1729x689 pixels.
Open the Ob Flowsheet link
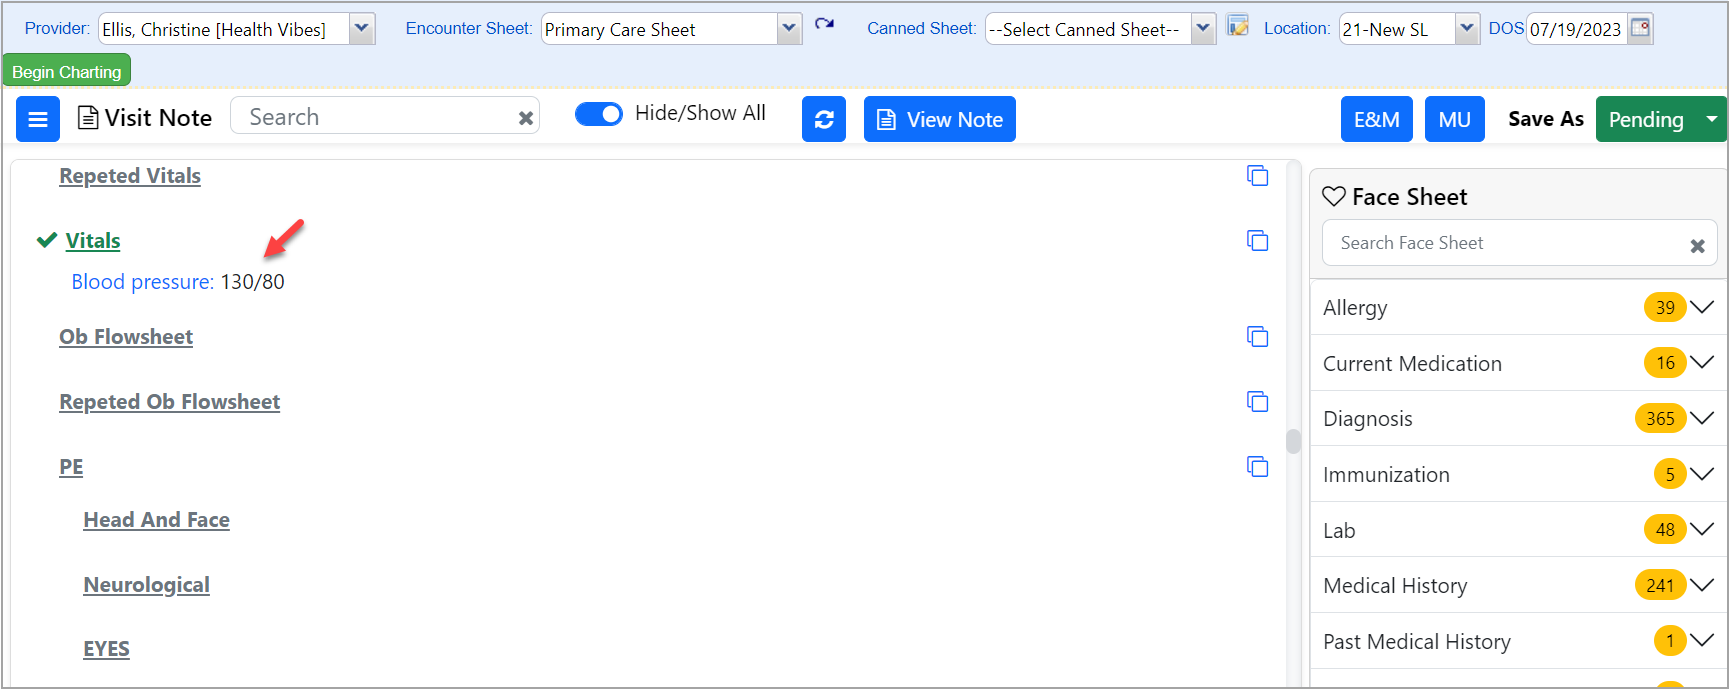pos(126,337)
